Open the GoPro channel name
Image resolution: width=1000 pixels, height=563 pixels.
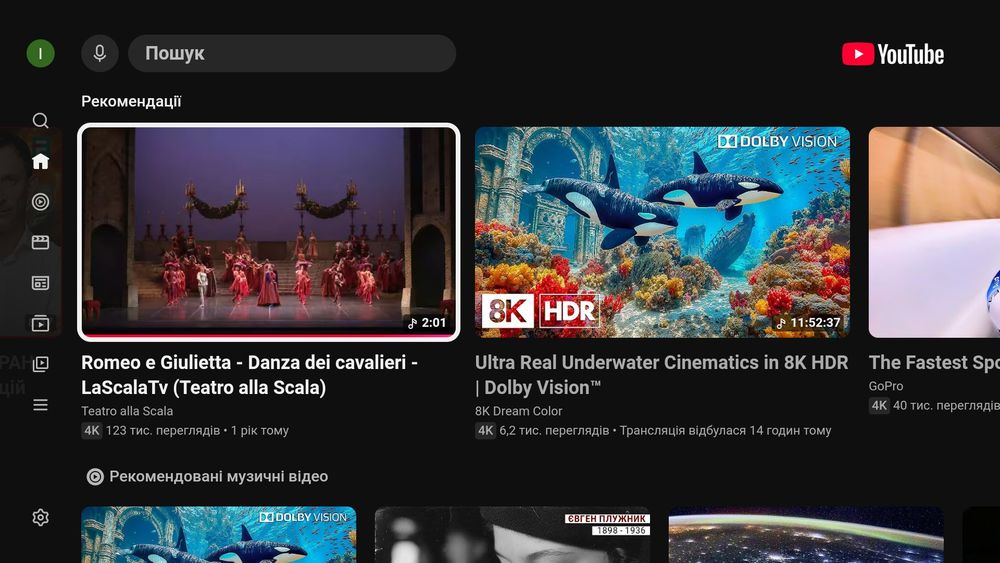click(x=886, y=386)
